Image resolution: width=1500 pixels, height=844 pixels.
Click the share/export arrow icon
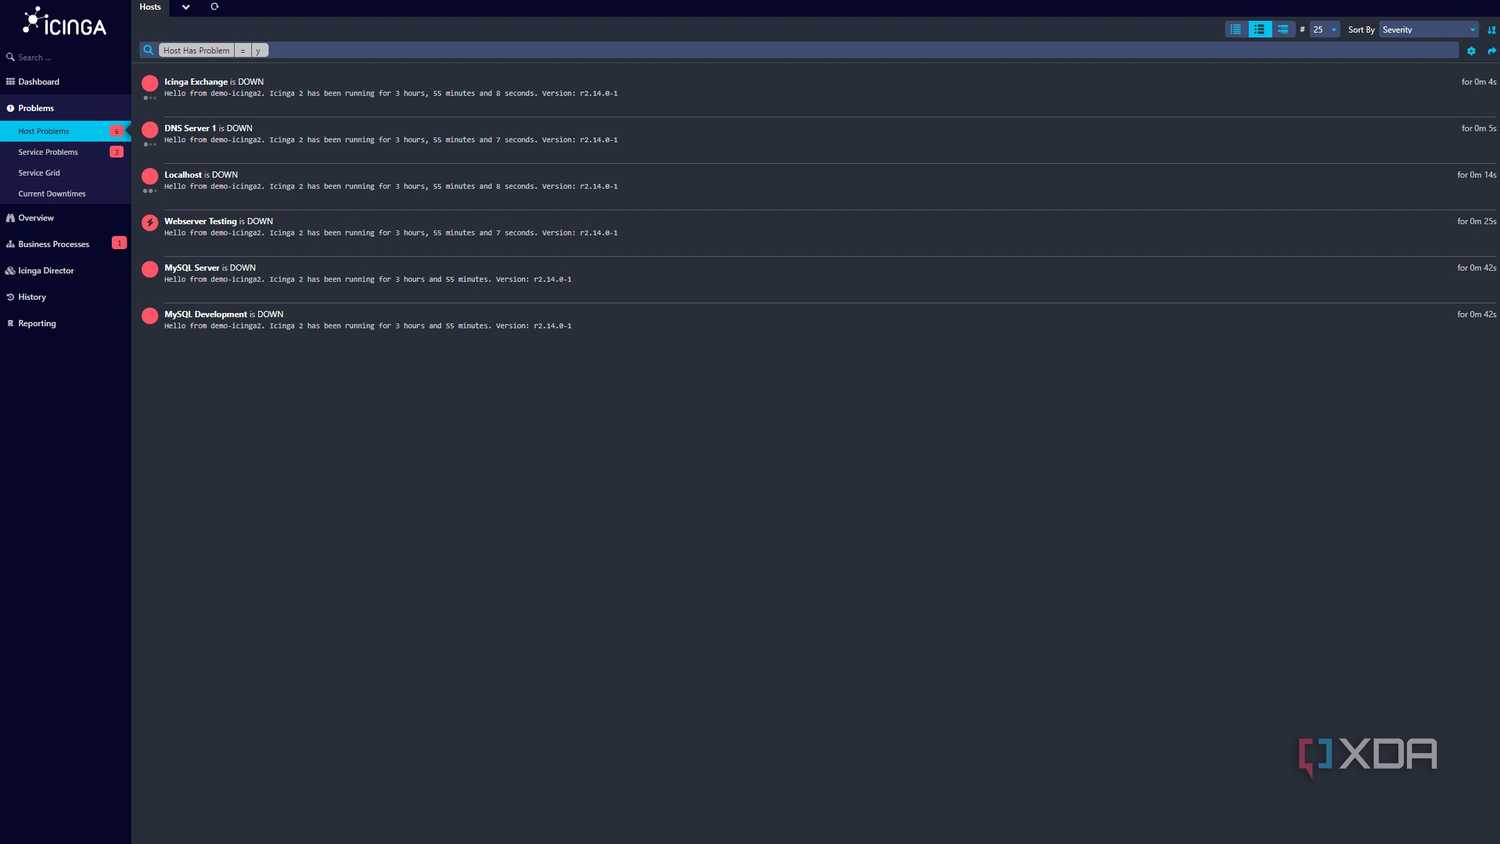pyautogui.click(x=1491, y=51)
